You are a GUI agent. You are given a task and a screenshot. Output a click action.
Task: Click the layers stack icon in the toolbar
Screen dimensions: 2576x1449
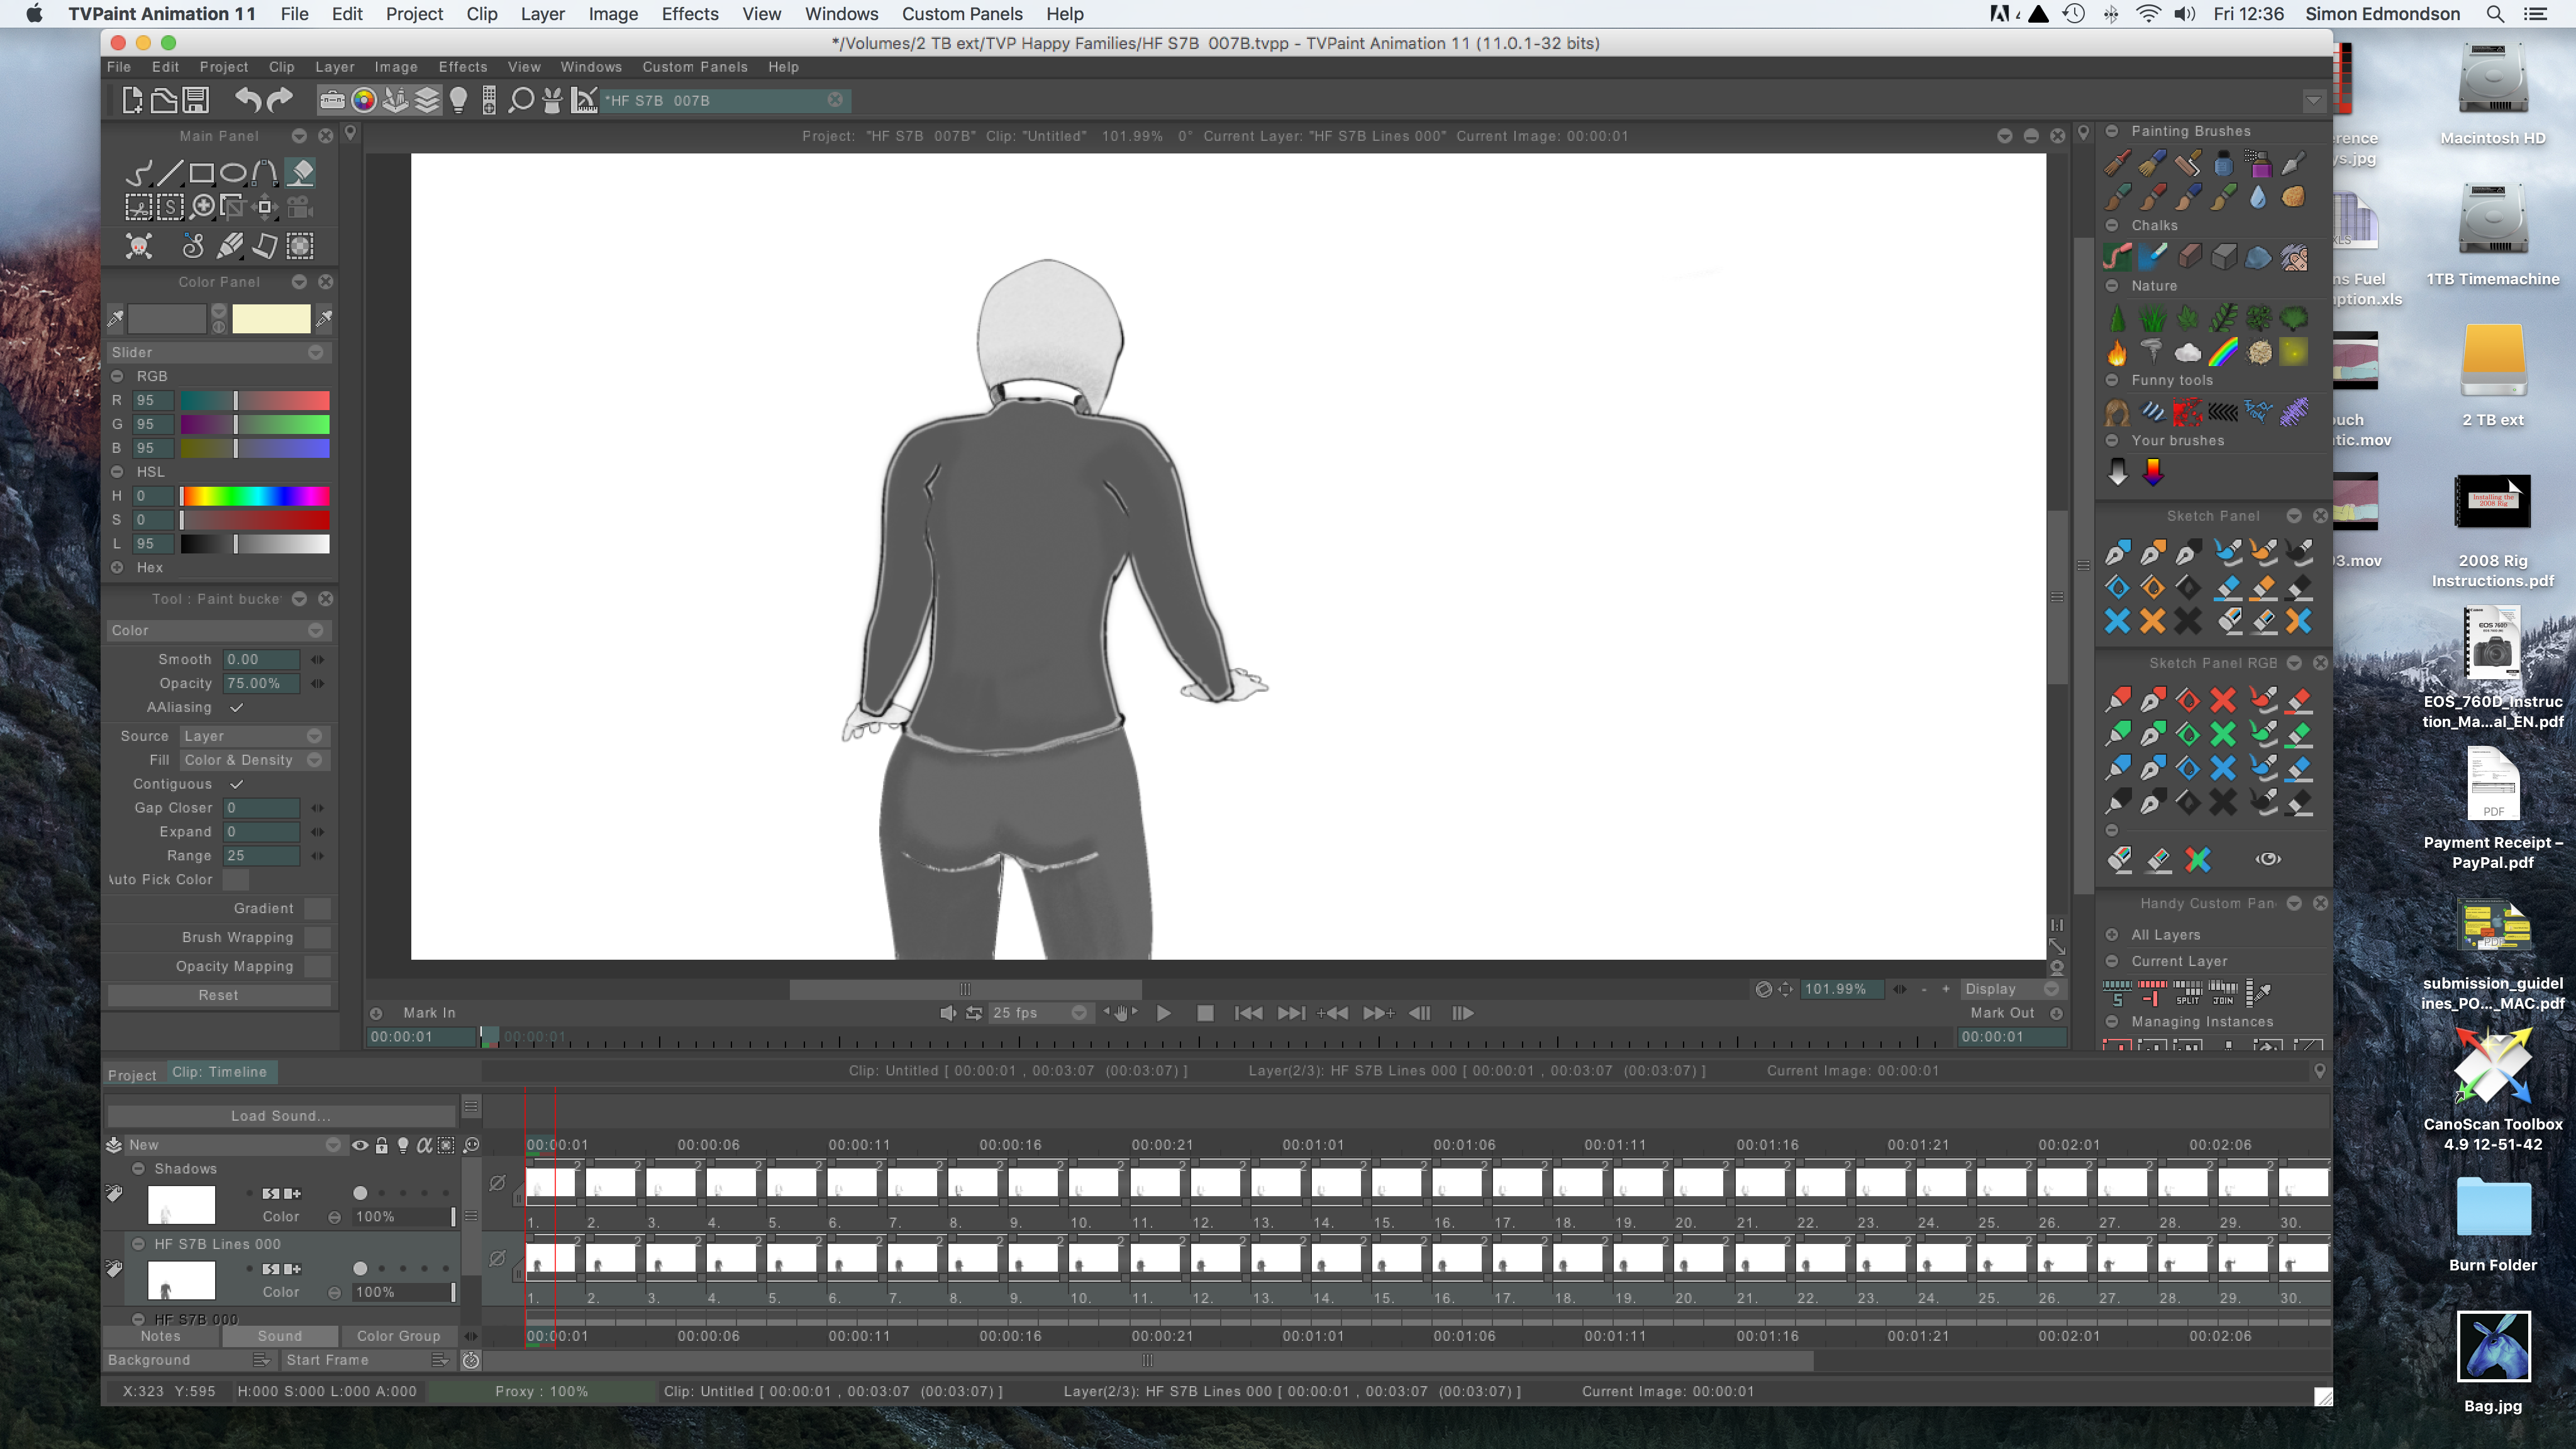tap(427, 100)
